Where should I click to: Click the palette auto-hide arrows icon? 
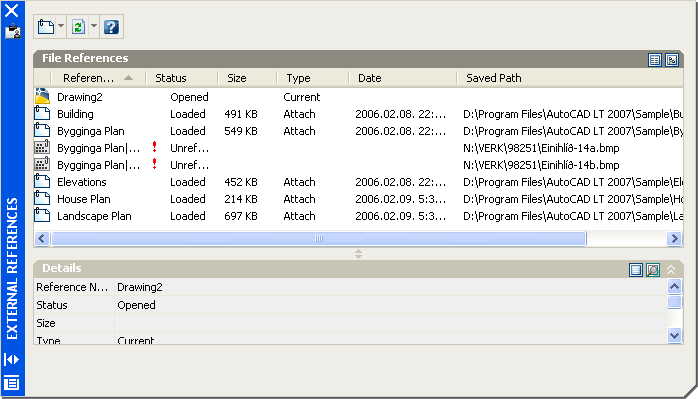coord(12,359)
